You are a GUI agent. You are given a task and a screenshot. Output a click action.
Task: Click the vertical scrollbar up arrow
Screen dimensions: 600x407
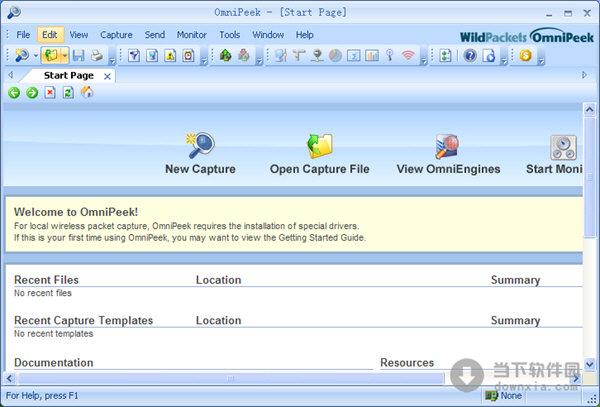589,110
